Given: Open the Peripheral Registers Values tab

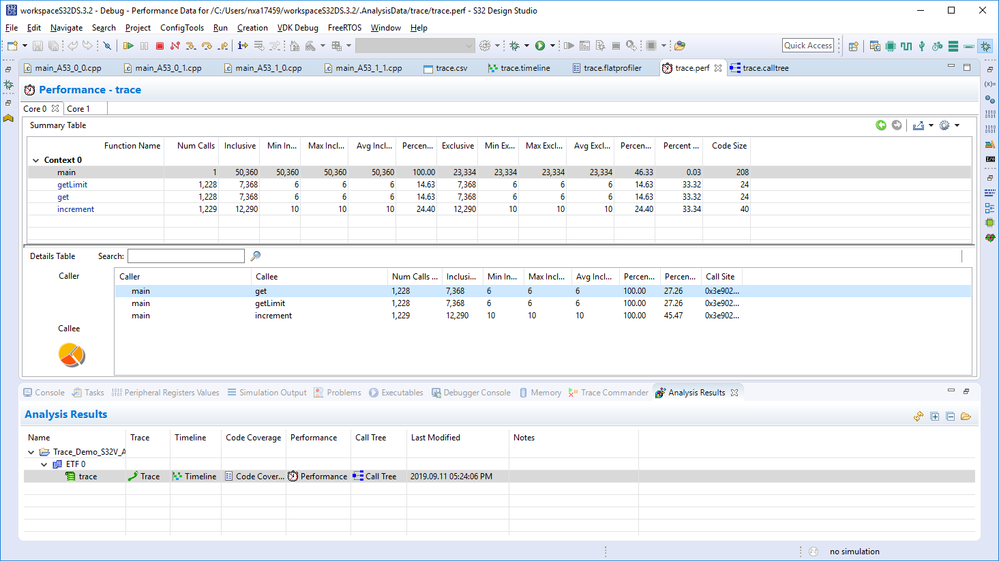Looking at the screenshot, I should coord(165,393).
